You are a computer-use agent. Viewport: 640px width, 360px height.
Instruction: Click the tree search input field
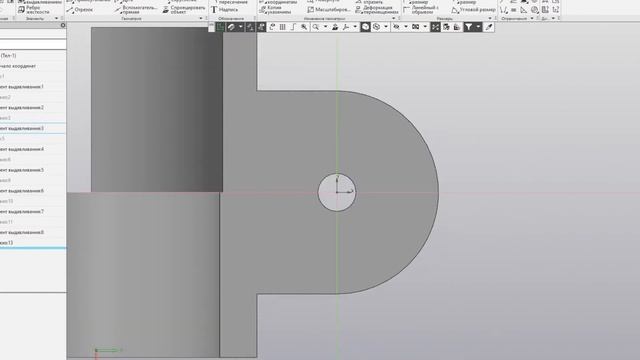point(33,44)
